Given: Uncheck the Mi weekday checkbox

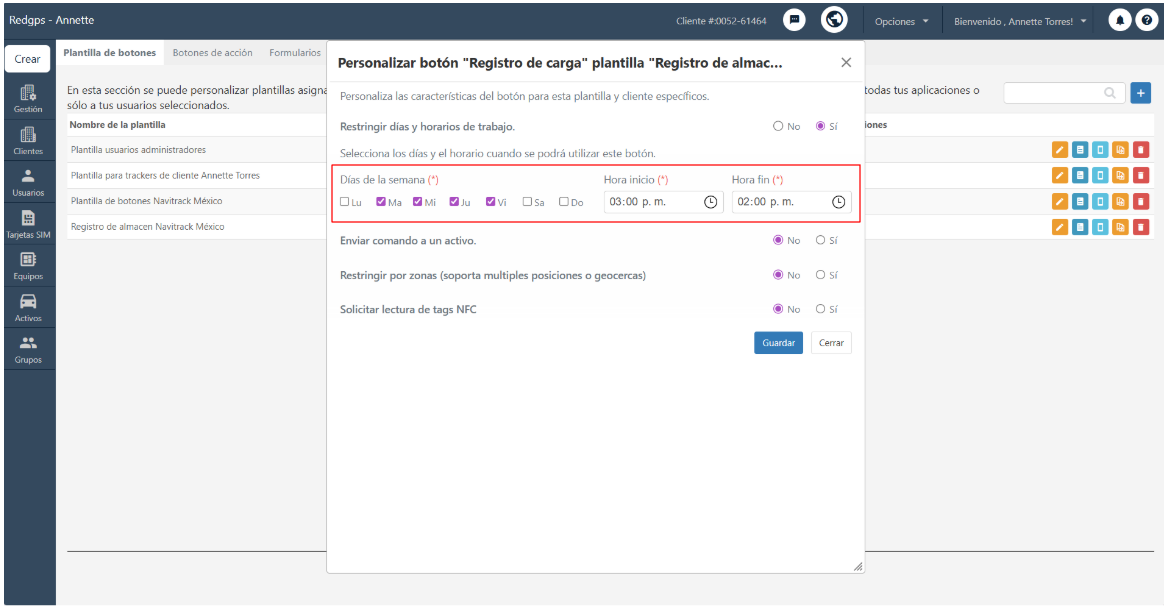Looking at the screenshot, I should coord(418,202).
